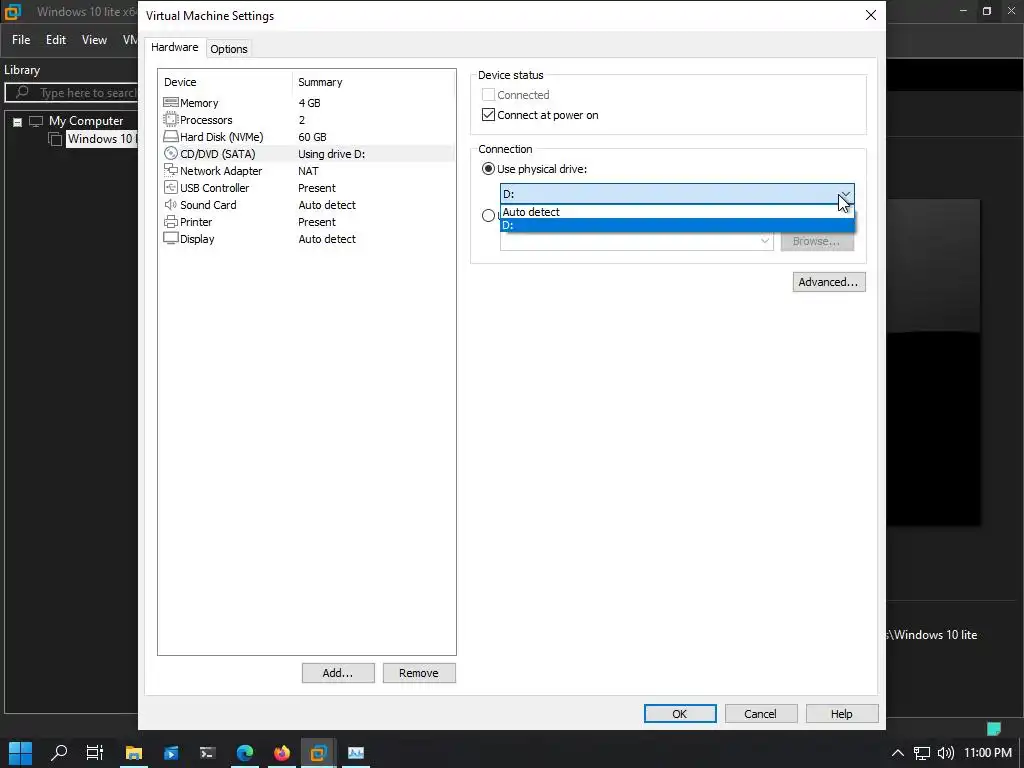The width and height of the screenshot is (1024, 768).
Task: Select the Network Adapter icon
Action: [170, 170]
